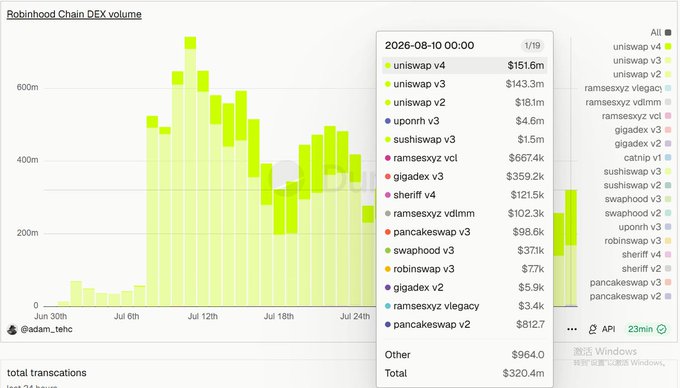Screen dimensions: 680x388
Task: Select the ramsesxyz vcl $667.4k tooltip row
Action: pos(464,158)
